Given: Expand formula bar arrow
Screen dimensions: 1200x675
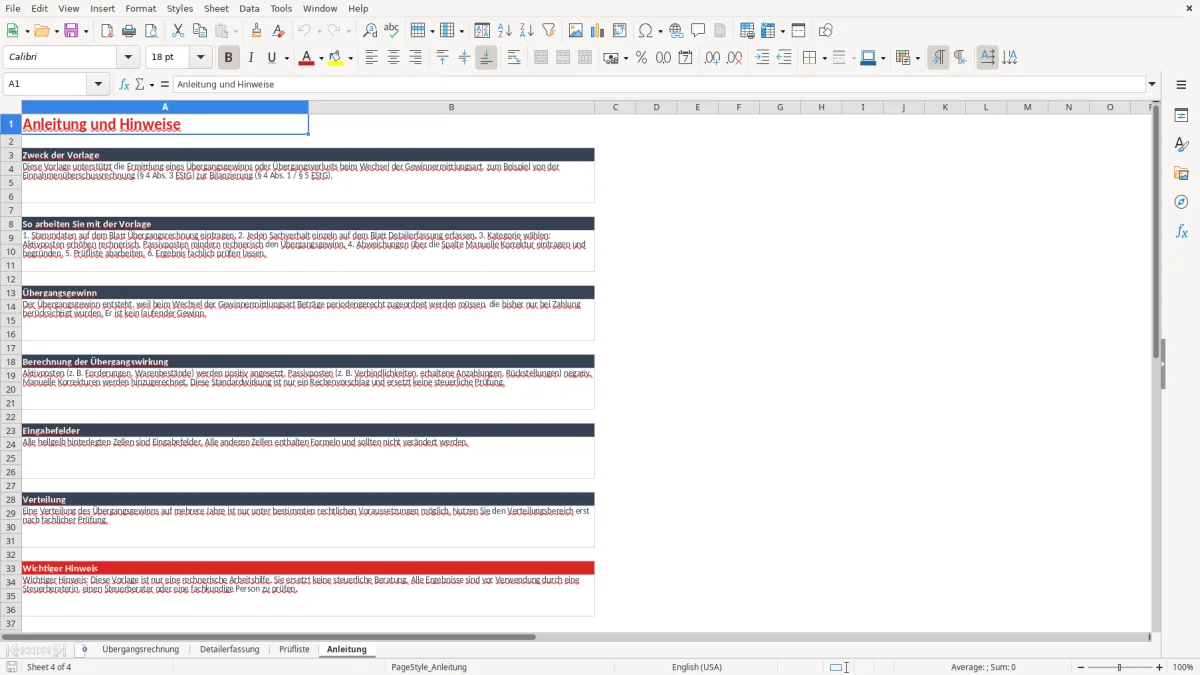Looking at the screenshot, I should [x=1152, y=84].
